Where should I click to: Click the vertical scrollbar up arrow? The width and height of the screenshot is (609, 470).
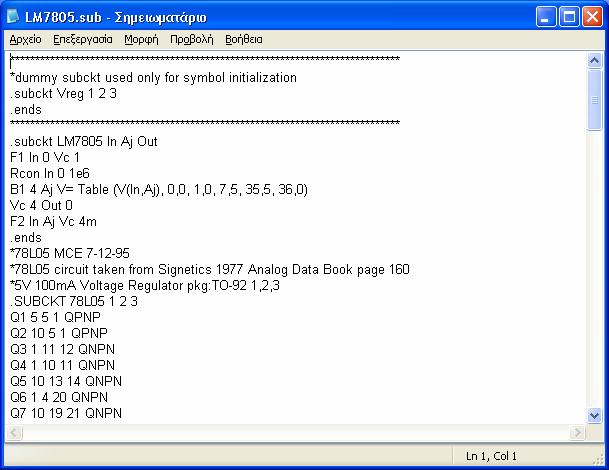pos(595,61)
